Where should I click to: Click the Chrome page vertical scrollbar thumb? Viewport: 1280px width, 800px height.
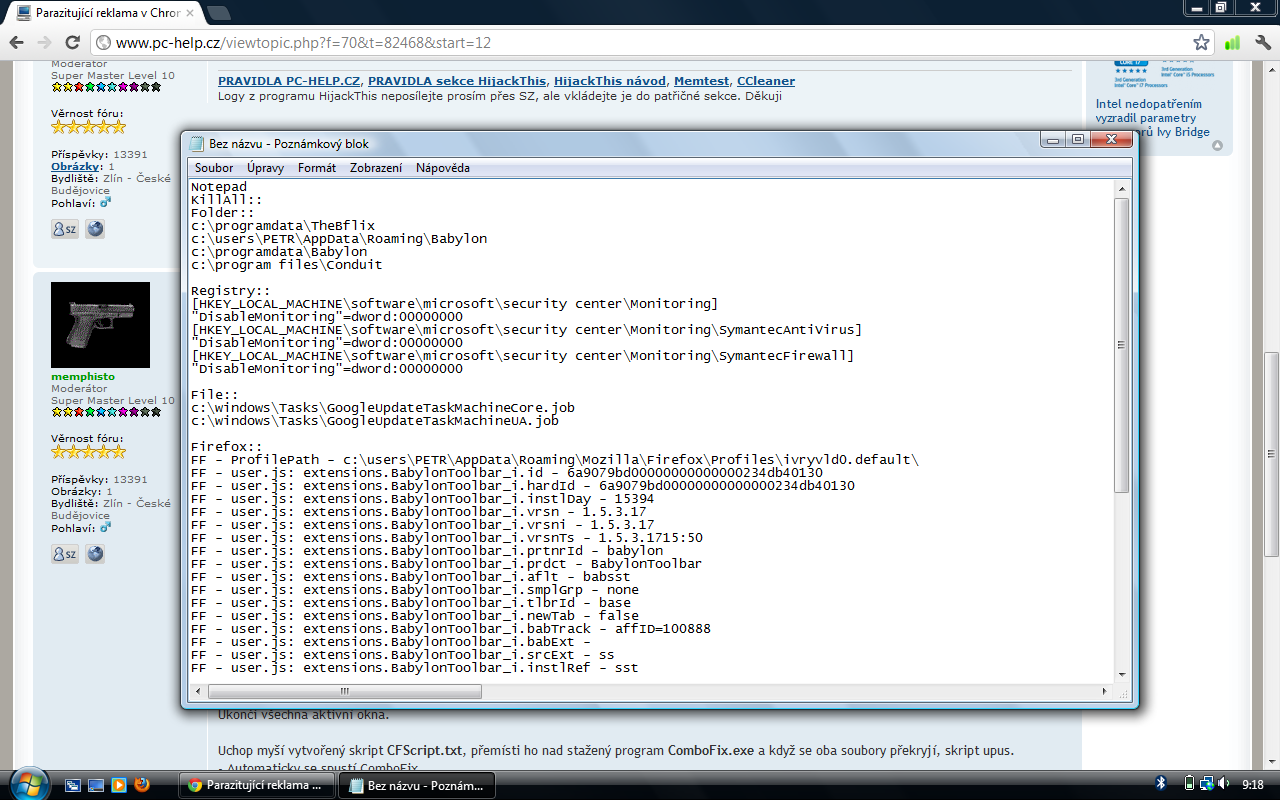tap(1271, 454)
